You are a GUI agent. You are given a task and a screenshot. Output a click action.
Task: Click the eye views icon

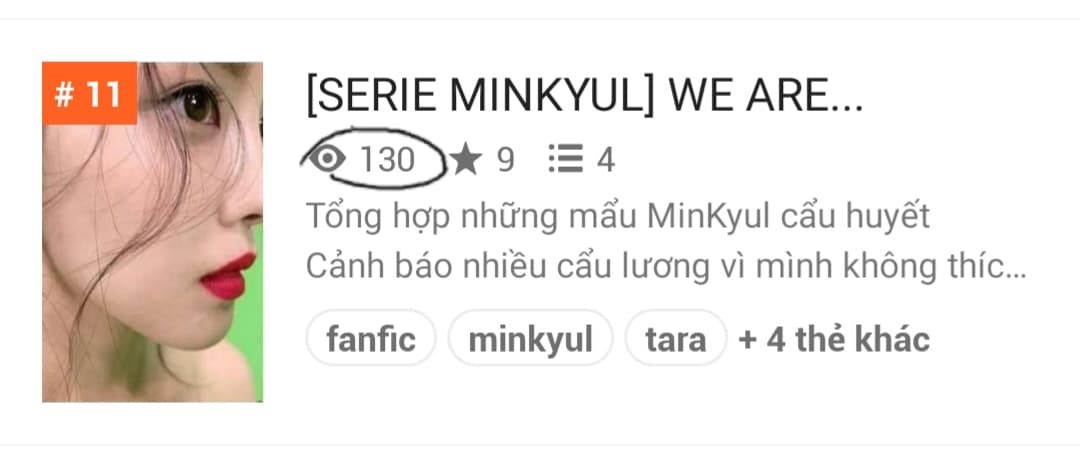click(x=326, y=159)
